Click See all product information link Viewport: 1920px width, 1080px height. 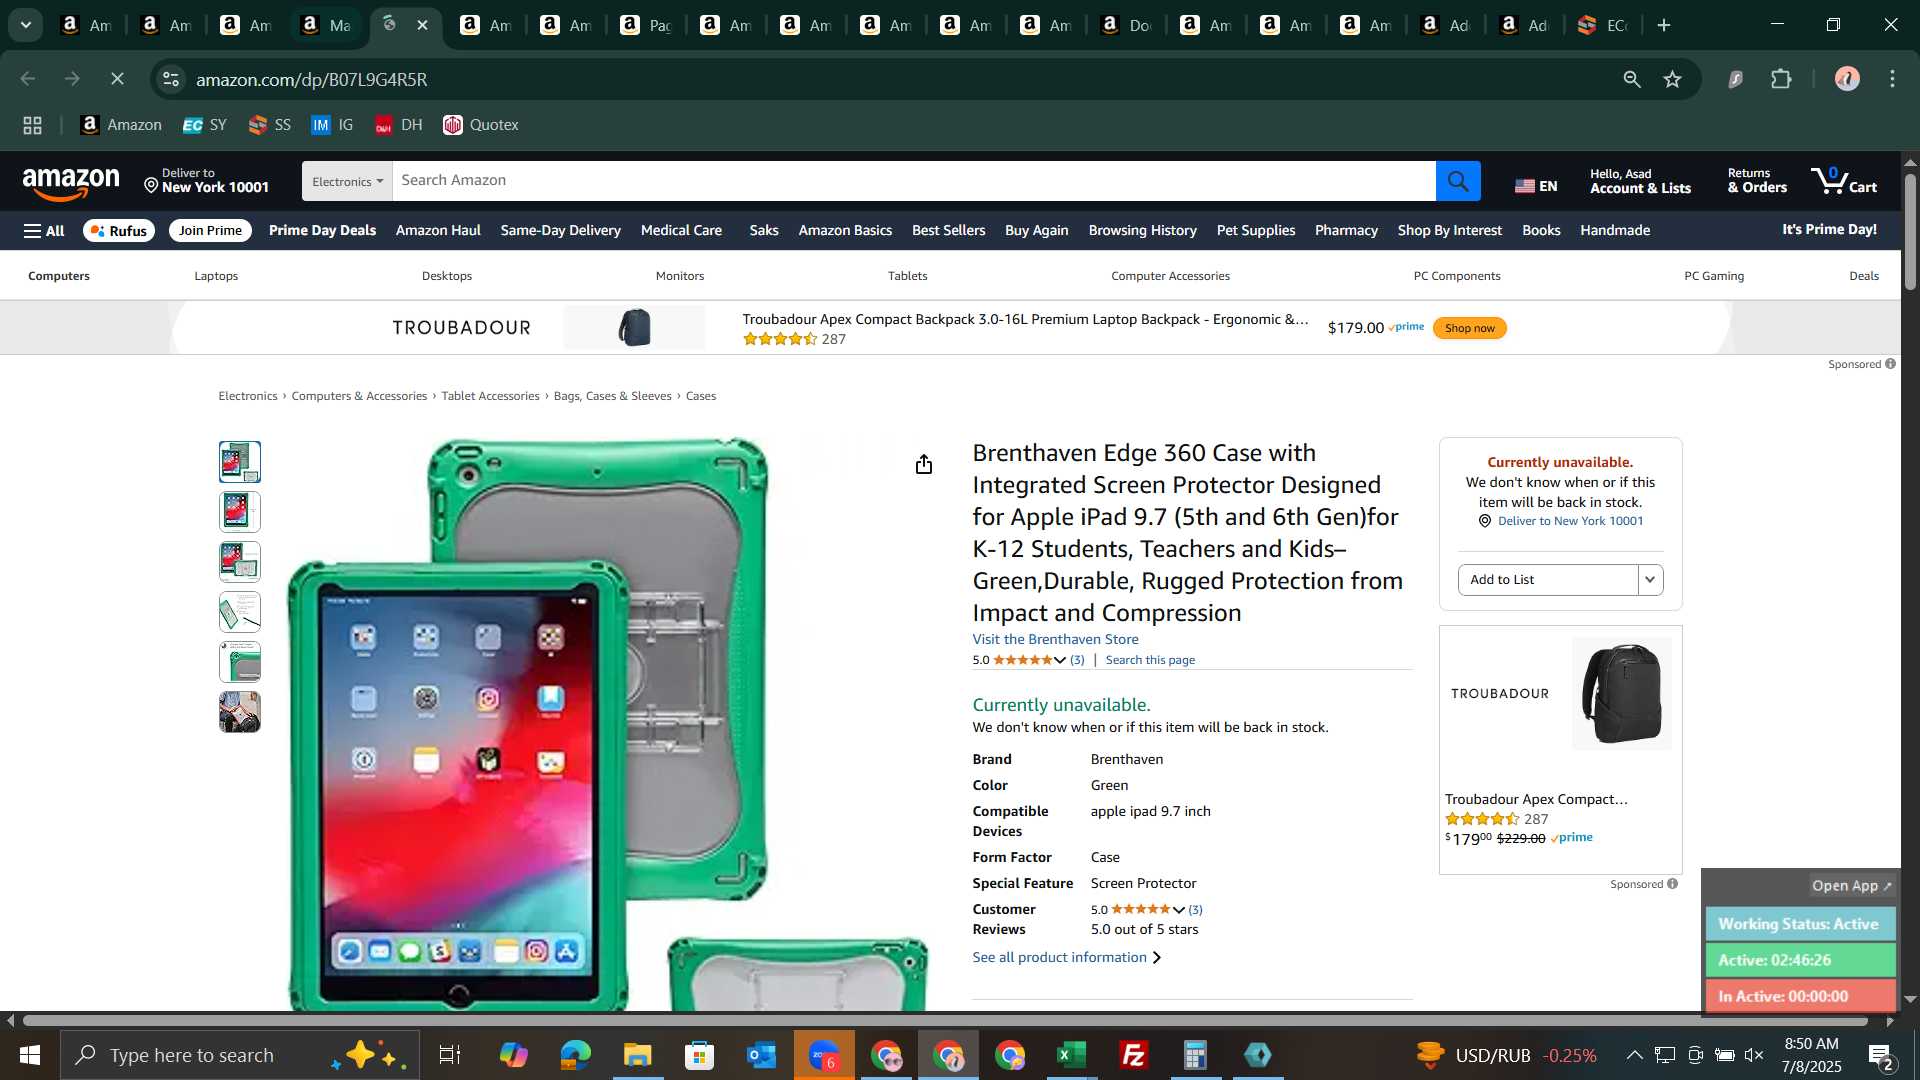pos(1066,958)
